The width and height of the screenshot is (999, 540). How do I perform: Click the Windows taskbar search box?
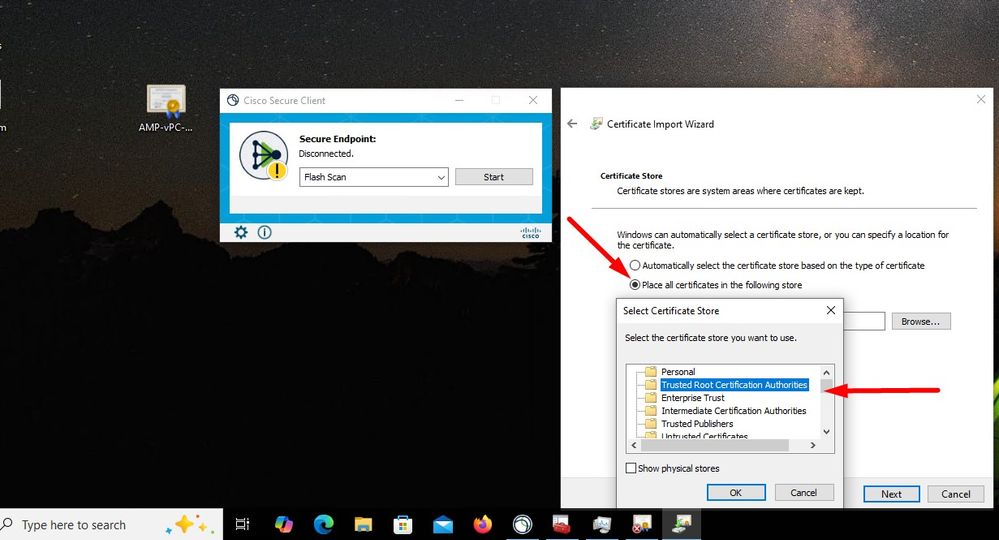pos(111,525)
